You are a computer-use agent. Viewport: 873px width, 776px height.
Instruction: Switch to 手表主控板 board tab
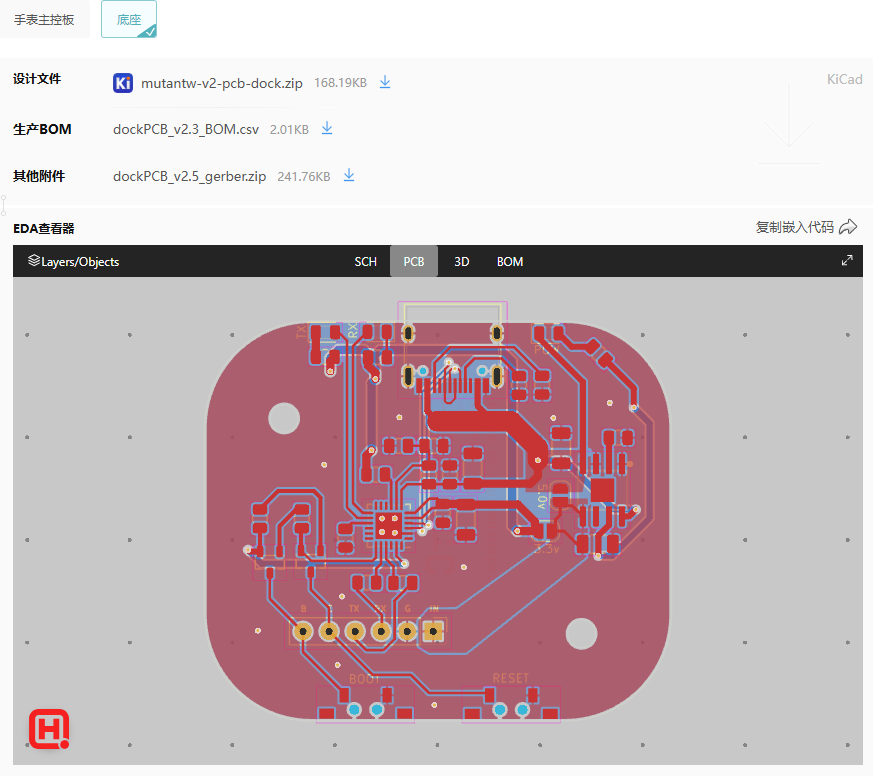coord(44,20)
